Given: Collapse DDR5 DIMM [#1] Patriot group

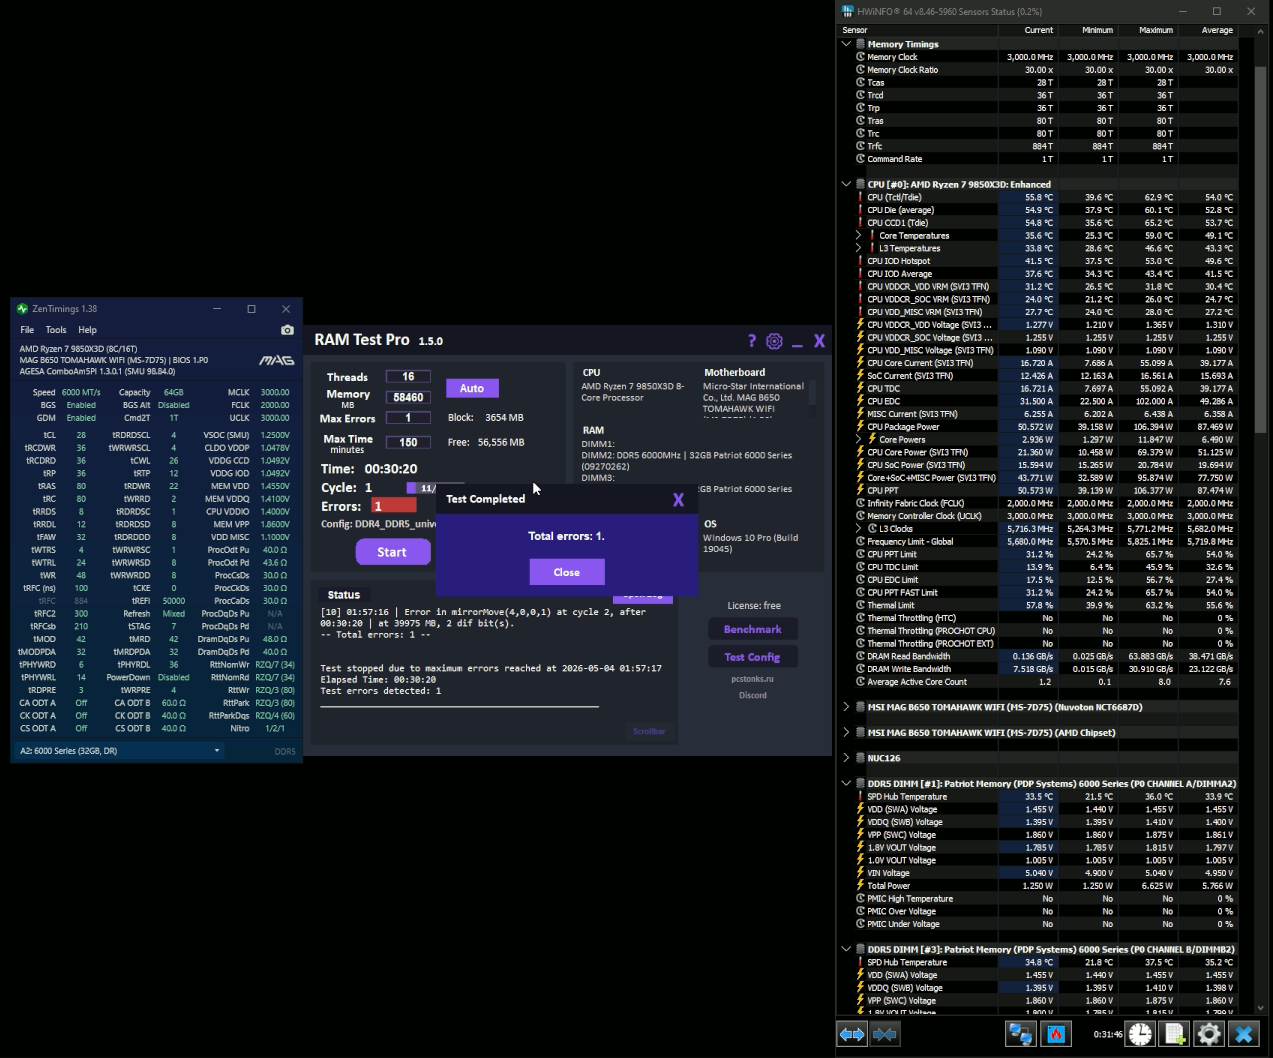Looking at the screenshot, I should click(x=846, y=783).
